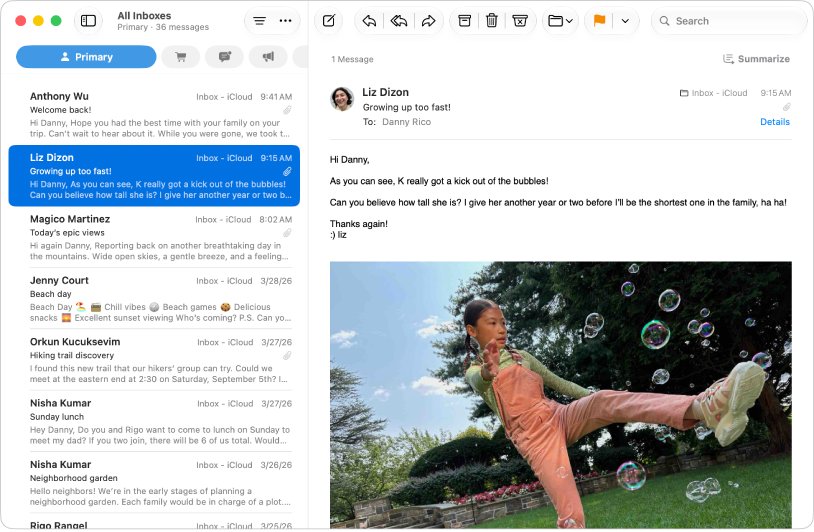
Task: Toggle the sidebar with the sidebar icon
Action: coord(88,21)
